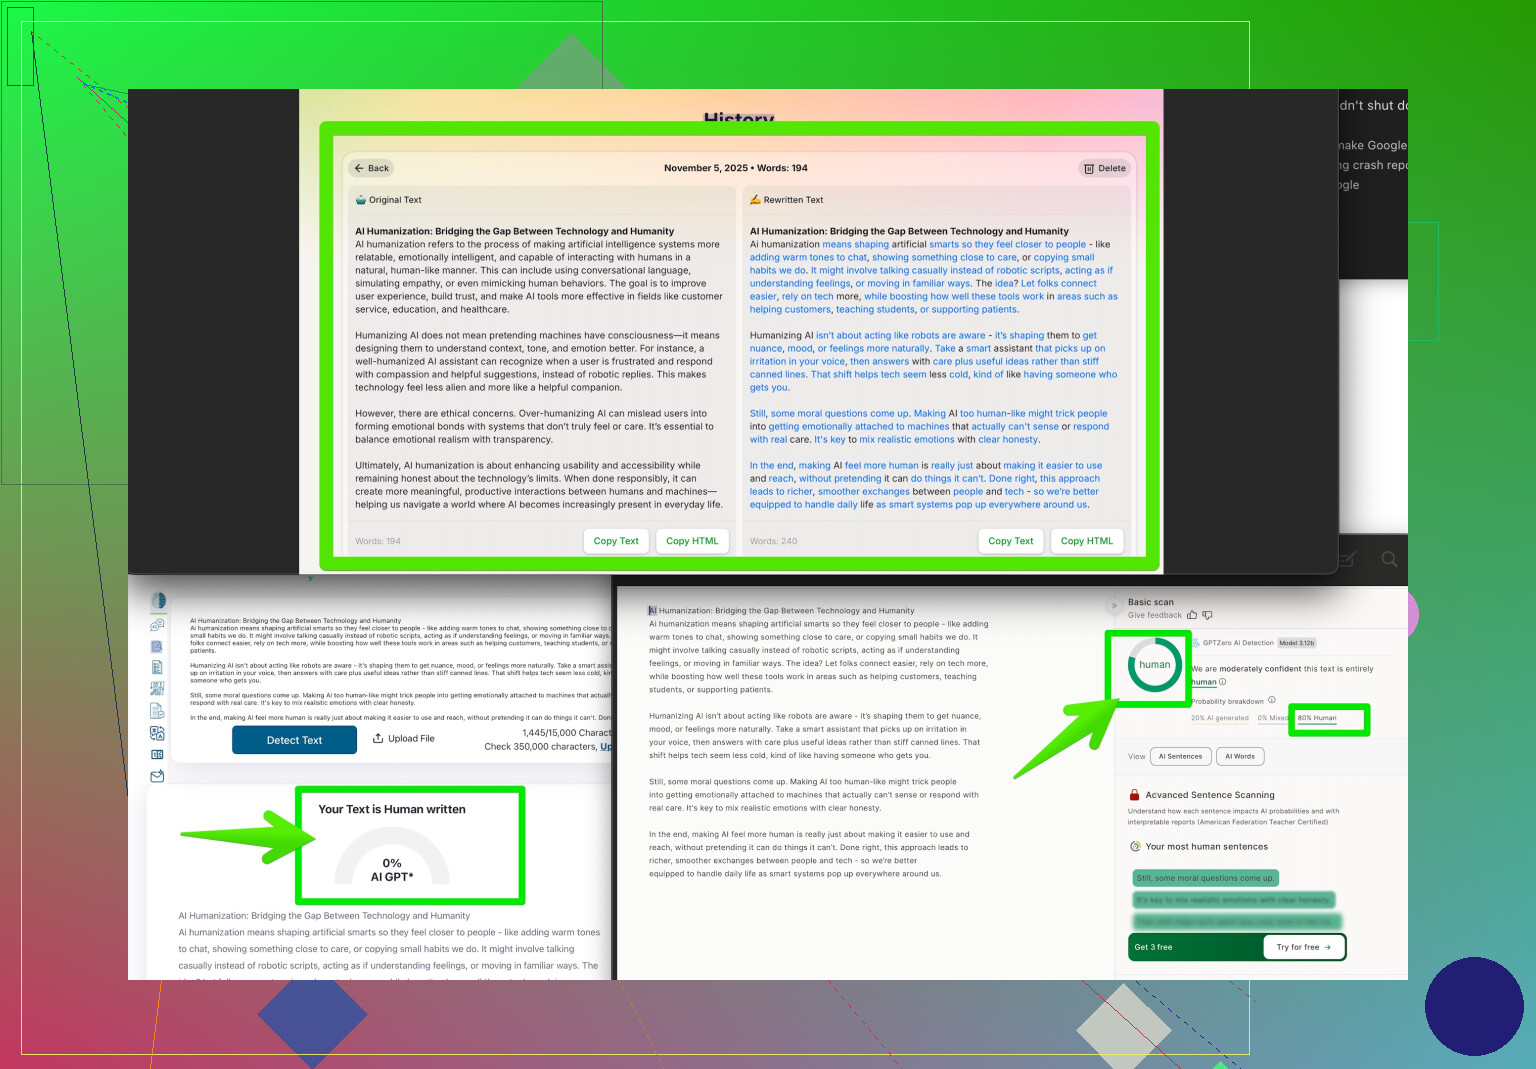The width and height of the screenshot is (1536, 1069).
Task: Give negative feedback with the thumbs-down toggle
Action: coord(1208,615)
